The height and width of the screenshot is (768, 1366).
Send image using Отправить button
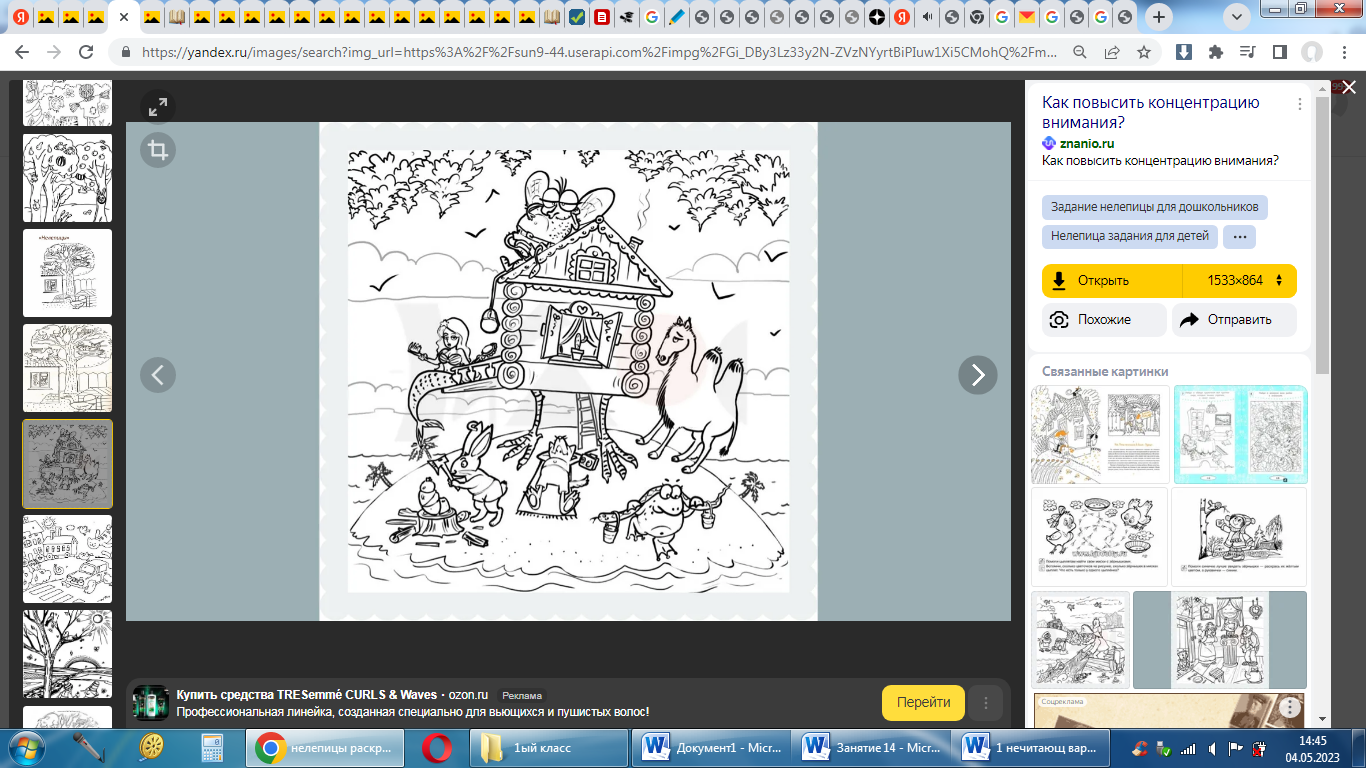[x=1234, y=320]
